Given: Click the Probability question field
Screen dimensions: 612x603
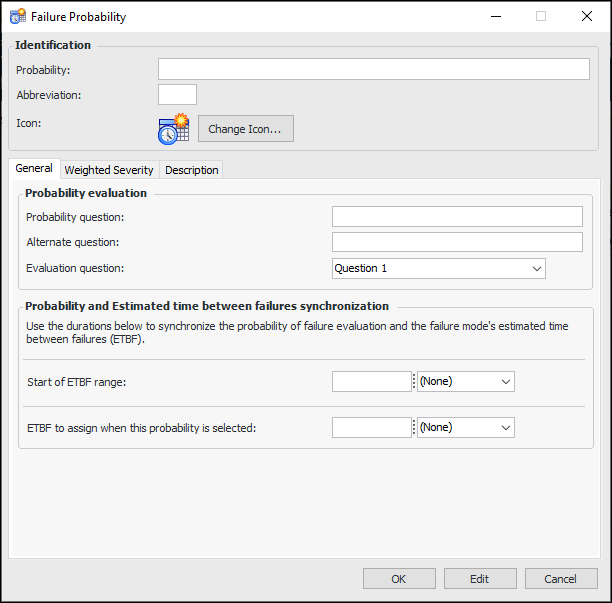Looking at the screenshot, I should [x=457, y=217].
